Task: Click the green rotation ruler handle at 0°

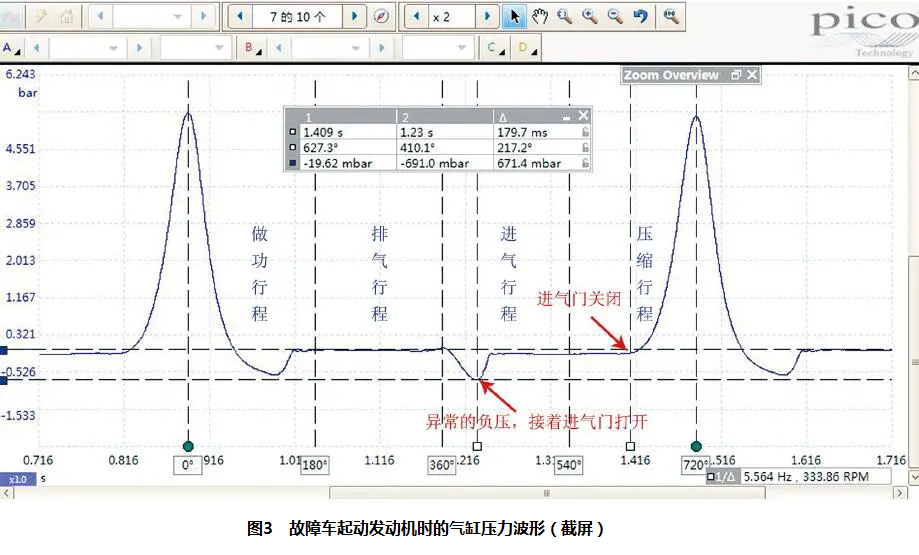Action: tap(188, 447)
